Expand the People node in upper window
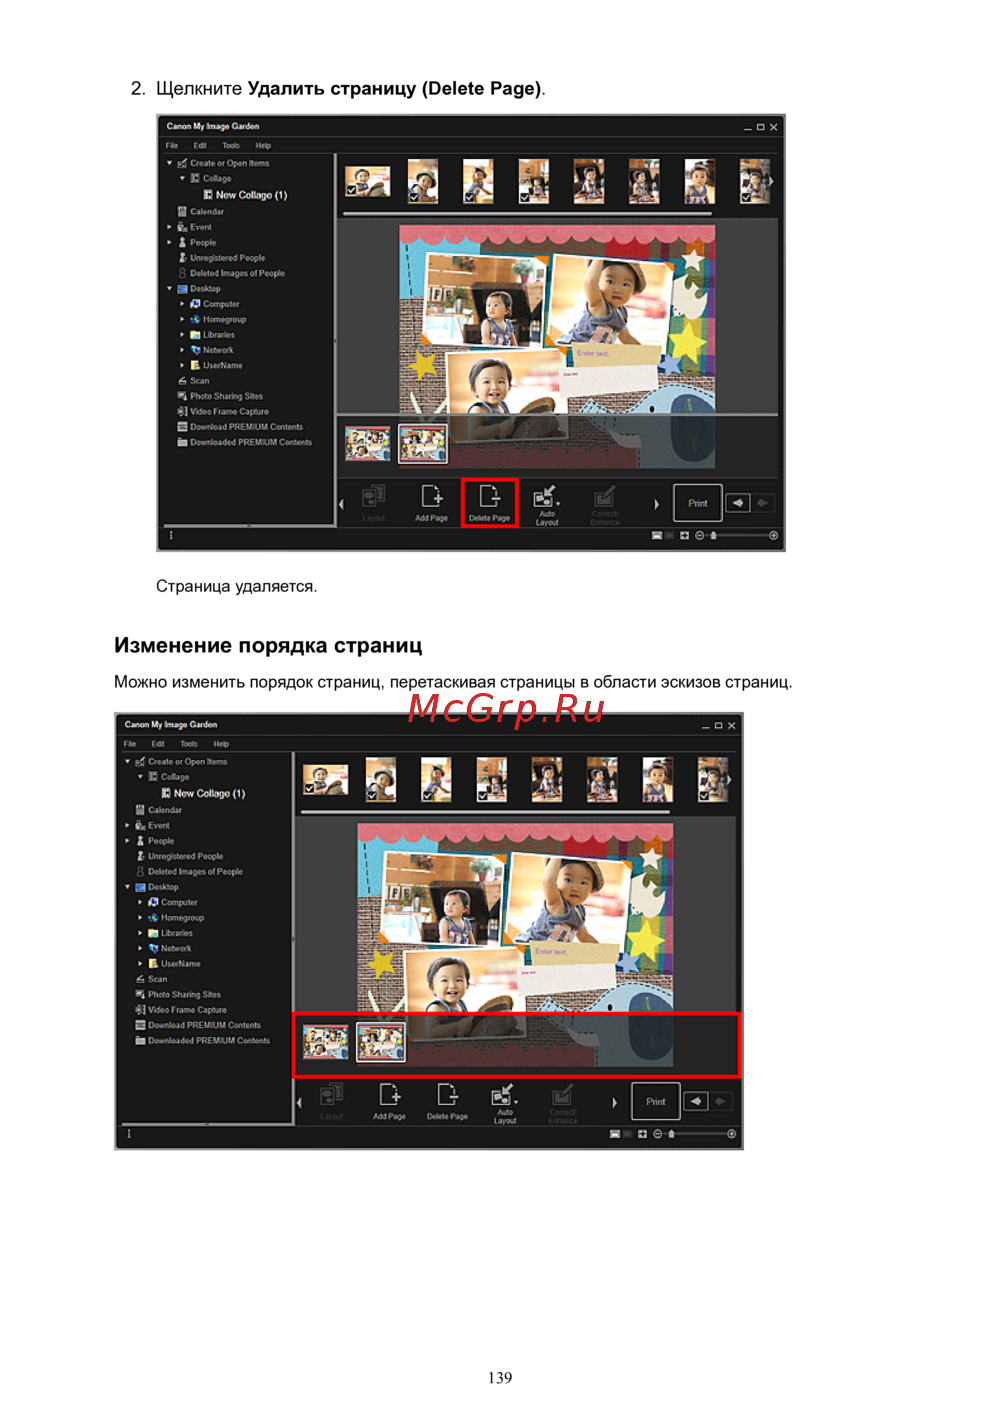The height and width of the screenshot is (1414, 1000). [x=170, y=243]
